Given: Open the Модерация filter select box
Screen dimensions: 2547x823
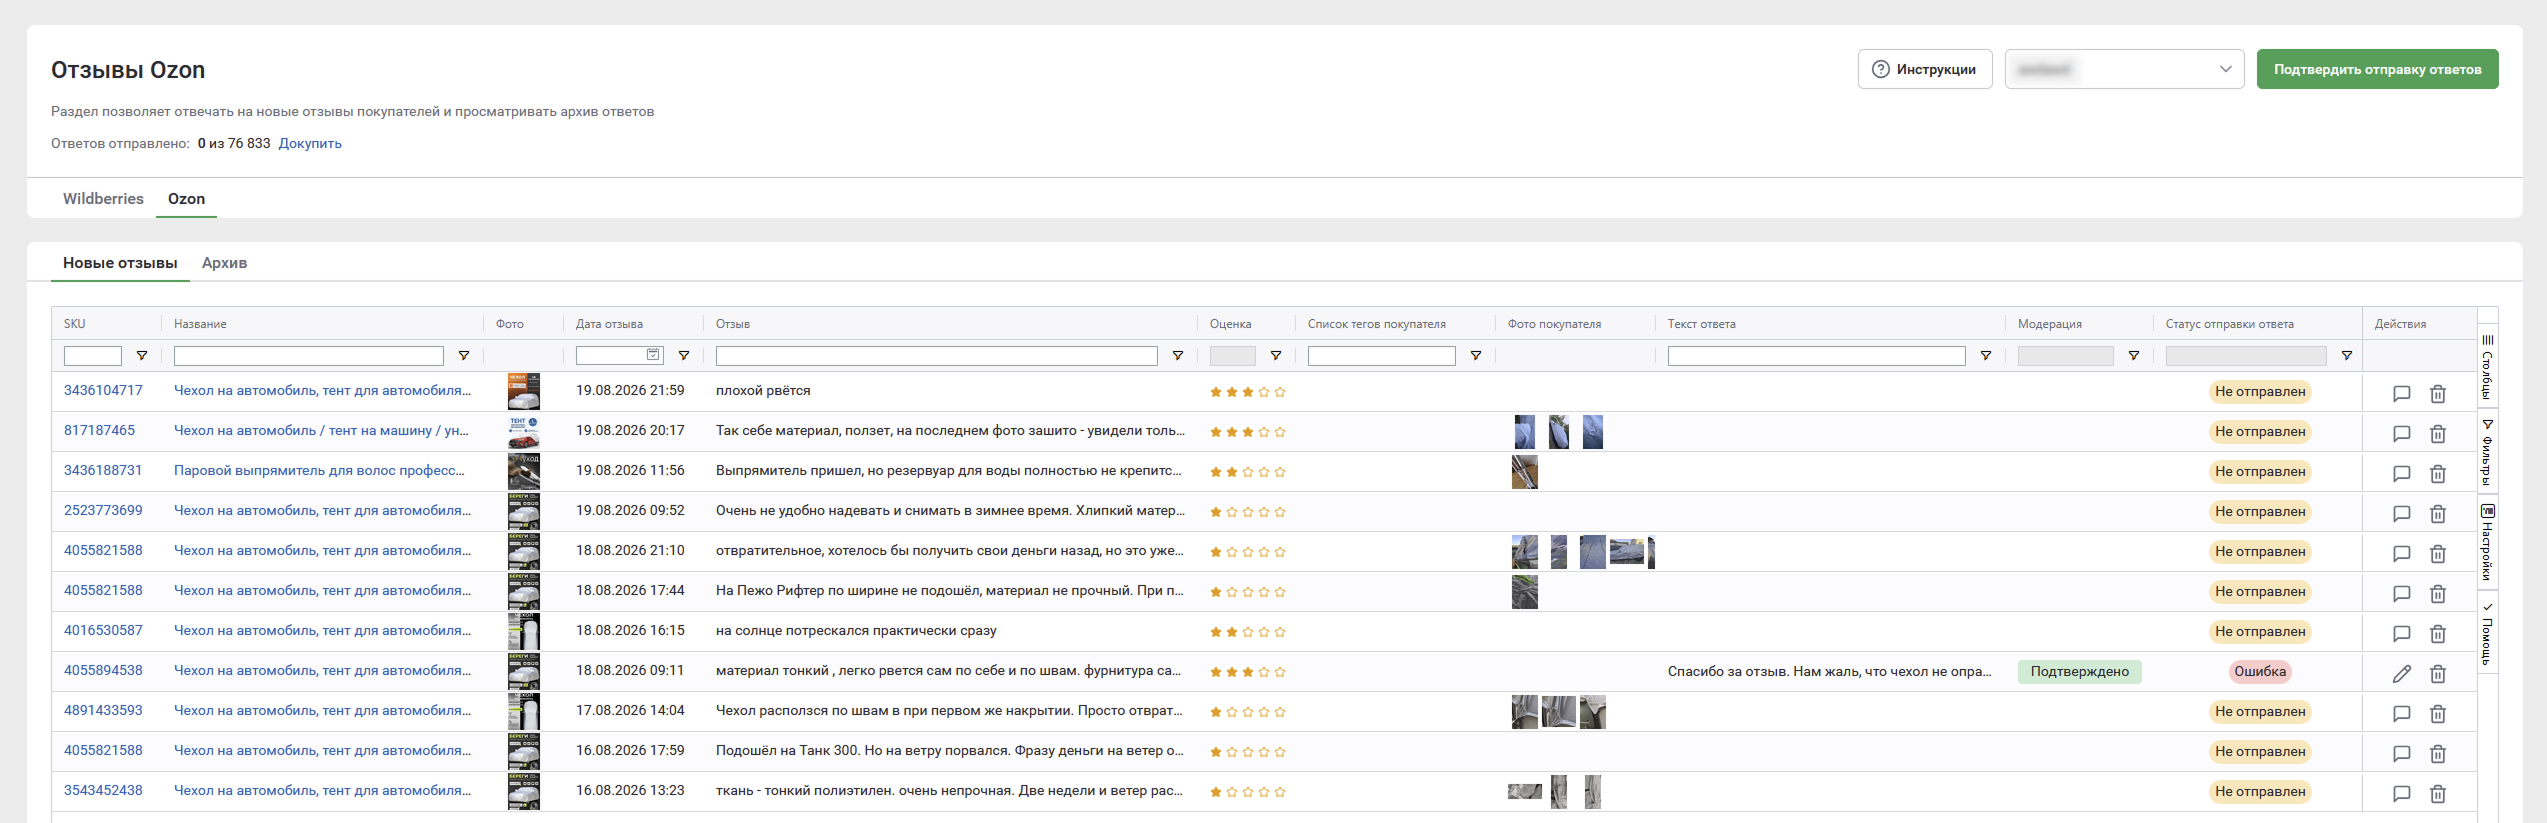Looking at the screenshot, I should [x=2066, y=356].
